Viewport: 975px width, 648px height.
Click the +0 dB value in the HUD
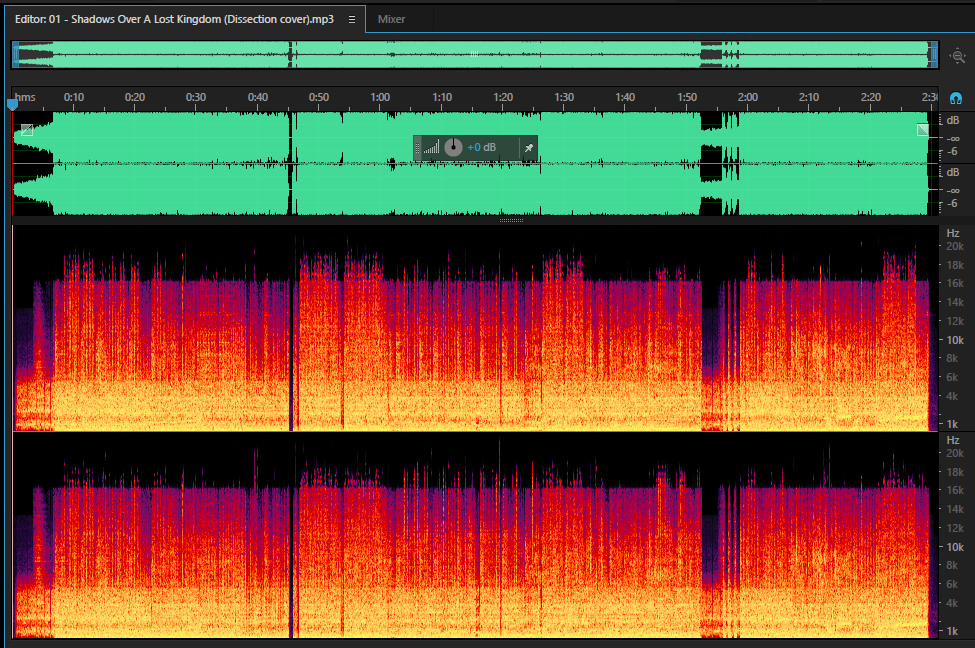coord(482,147)
